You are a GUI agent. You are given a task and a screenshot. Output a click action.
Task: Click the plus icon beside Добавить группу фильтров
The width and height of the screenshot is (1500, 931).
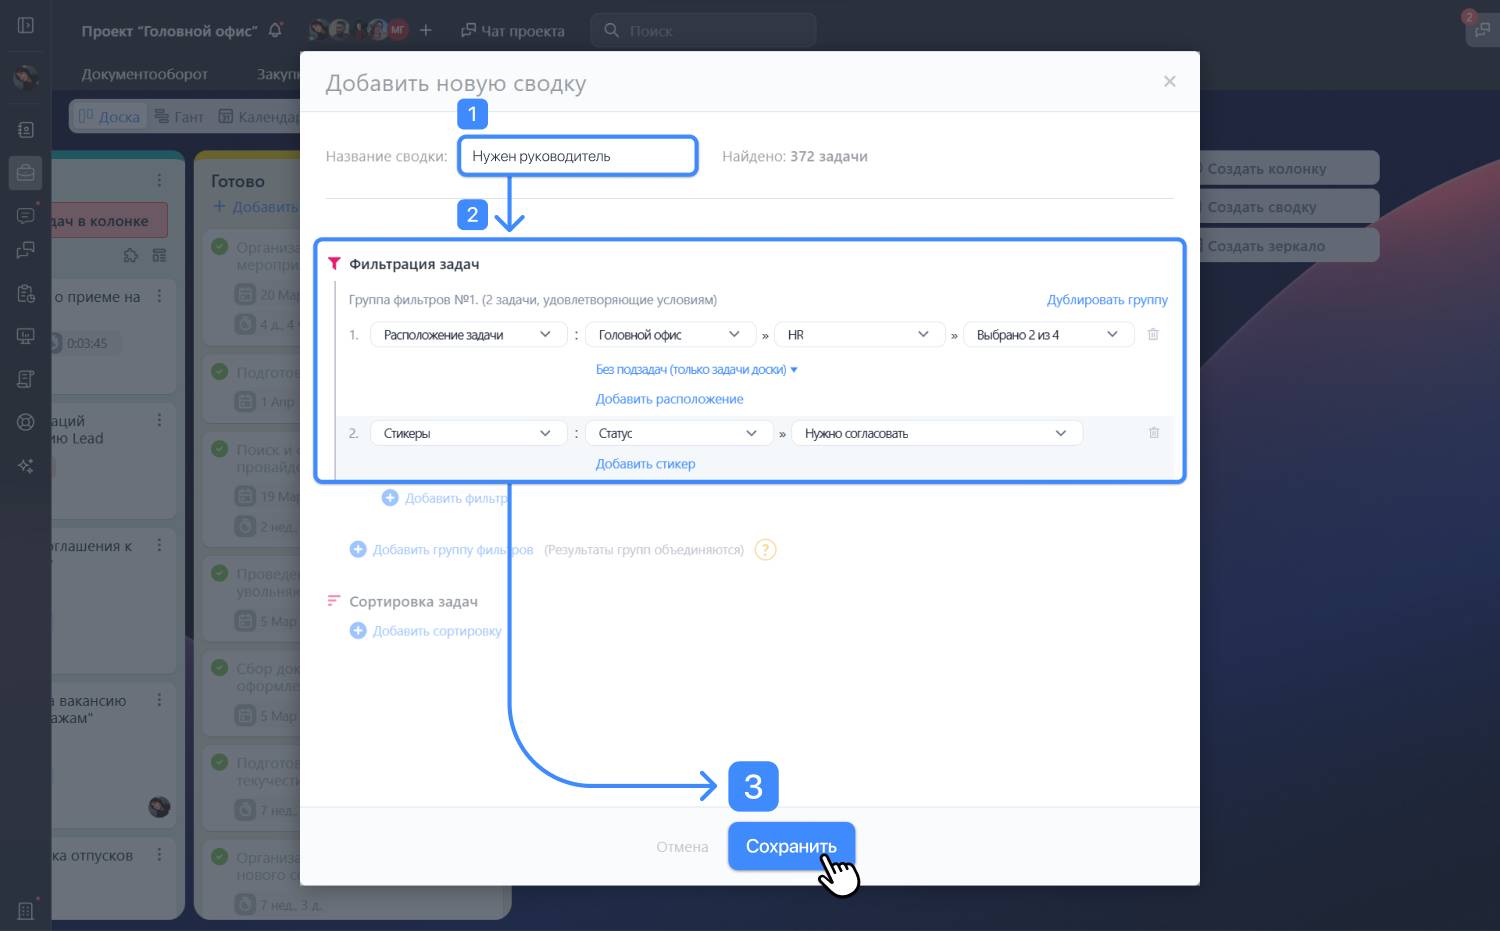(358, 550)
